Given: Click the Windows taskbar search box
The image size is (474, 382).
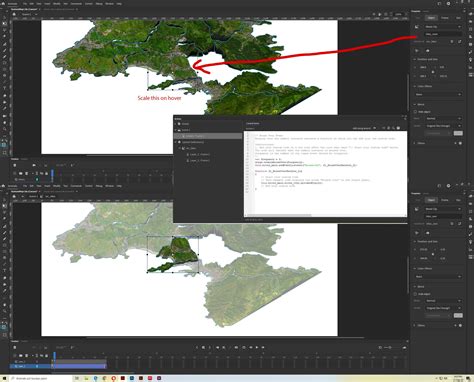Looking at the screenshot, I should click(x=42, y=378).
